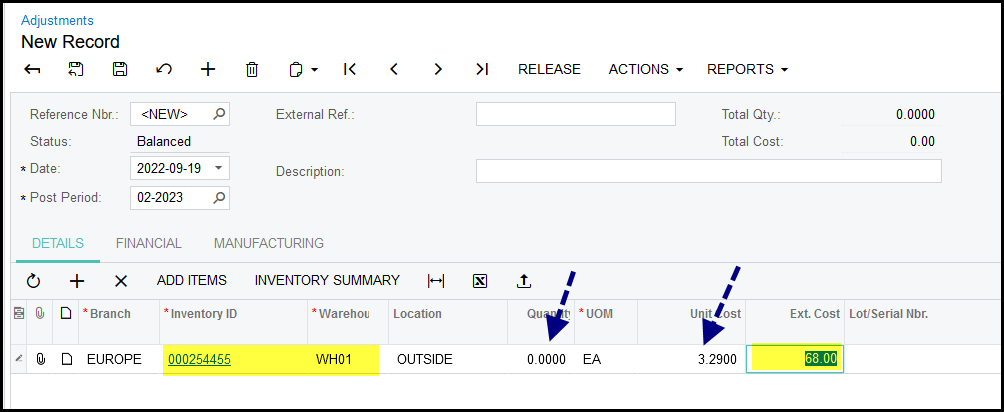Switch to the Financial tab
1004x412 pixels.
click(148, 243)
